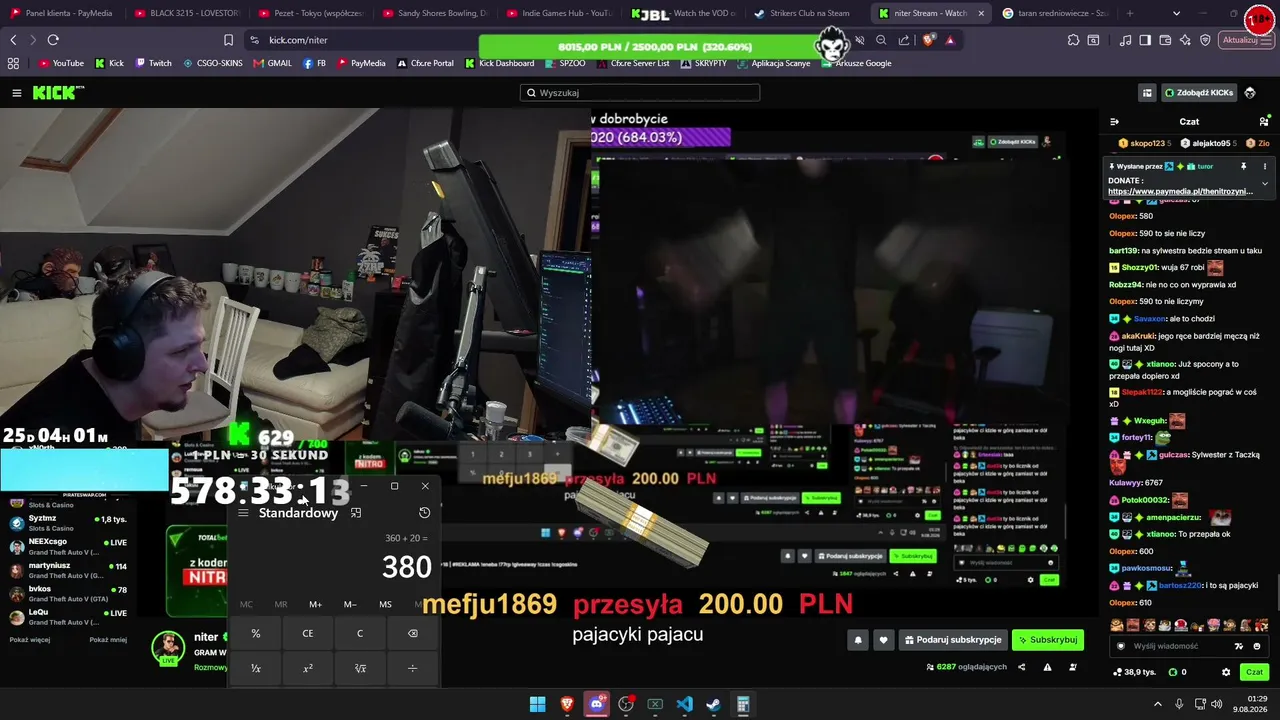Expand the pinned DONATE message chevron

[1265, 184]
